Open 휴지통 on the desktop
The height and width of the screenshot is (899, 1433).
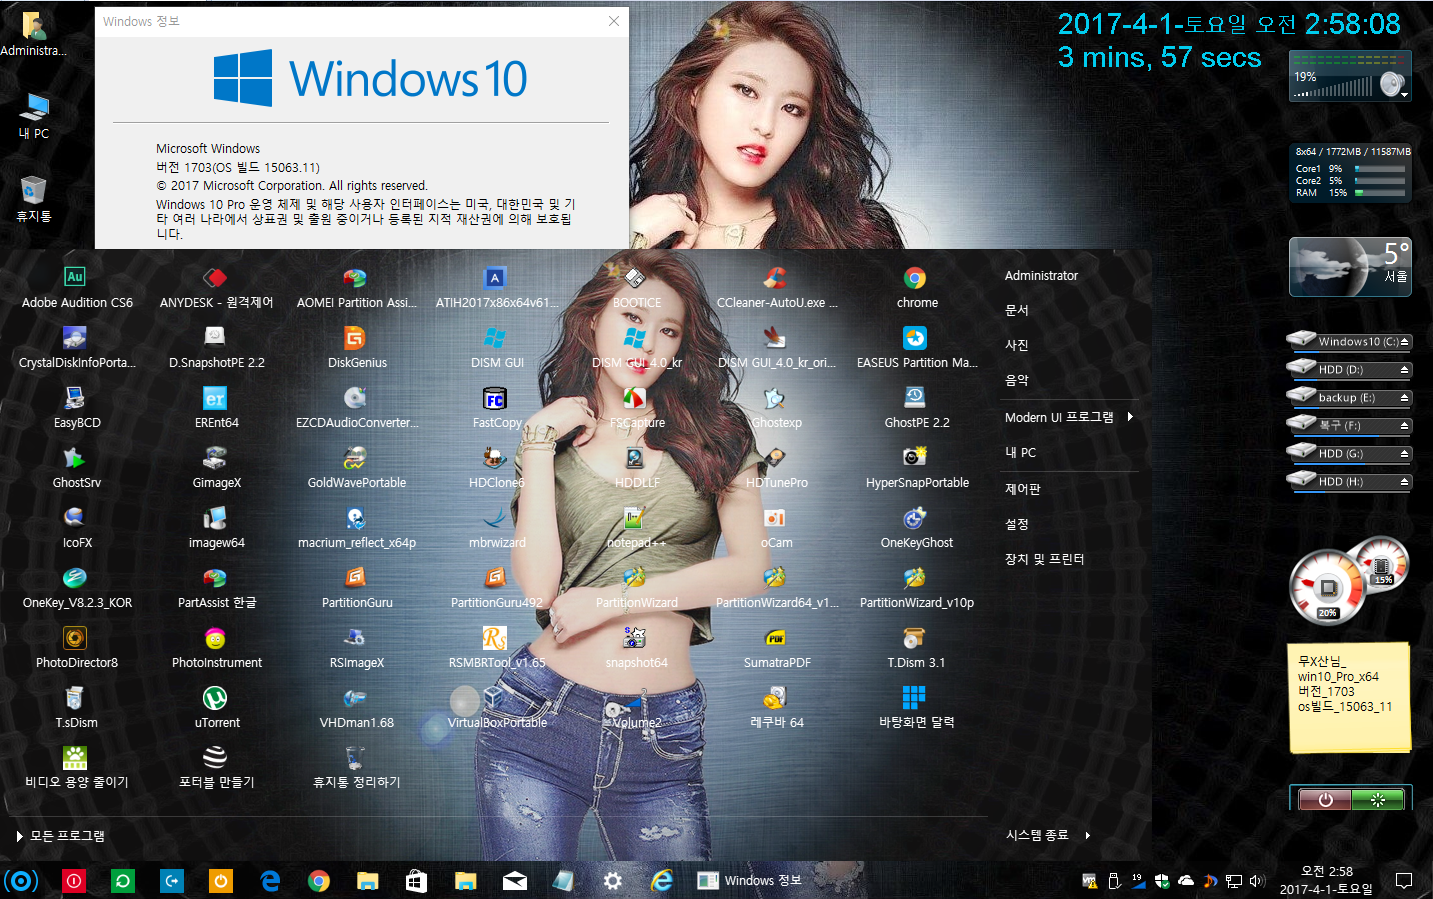tap(34, 198)
